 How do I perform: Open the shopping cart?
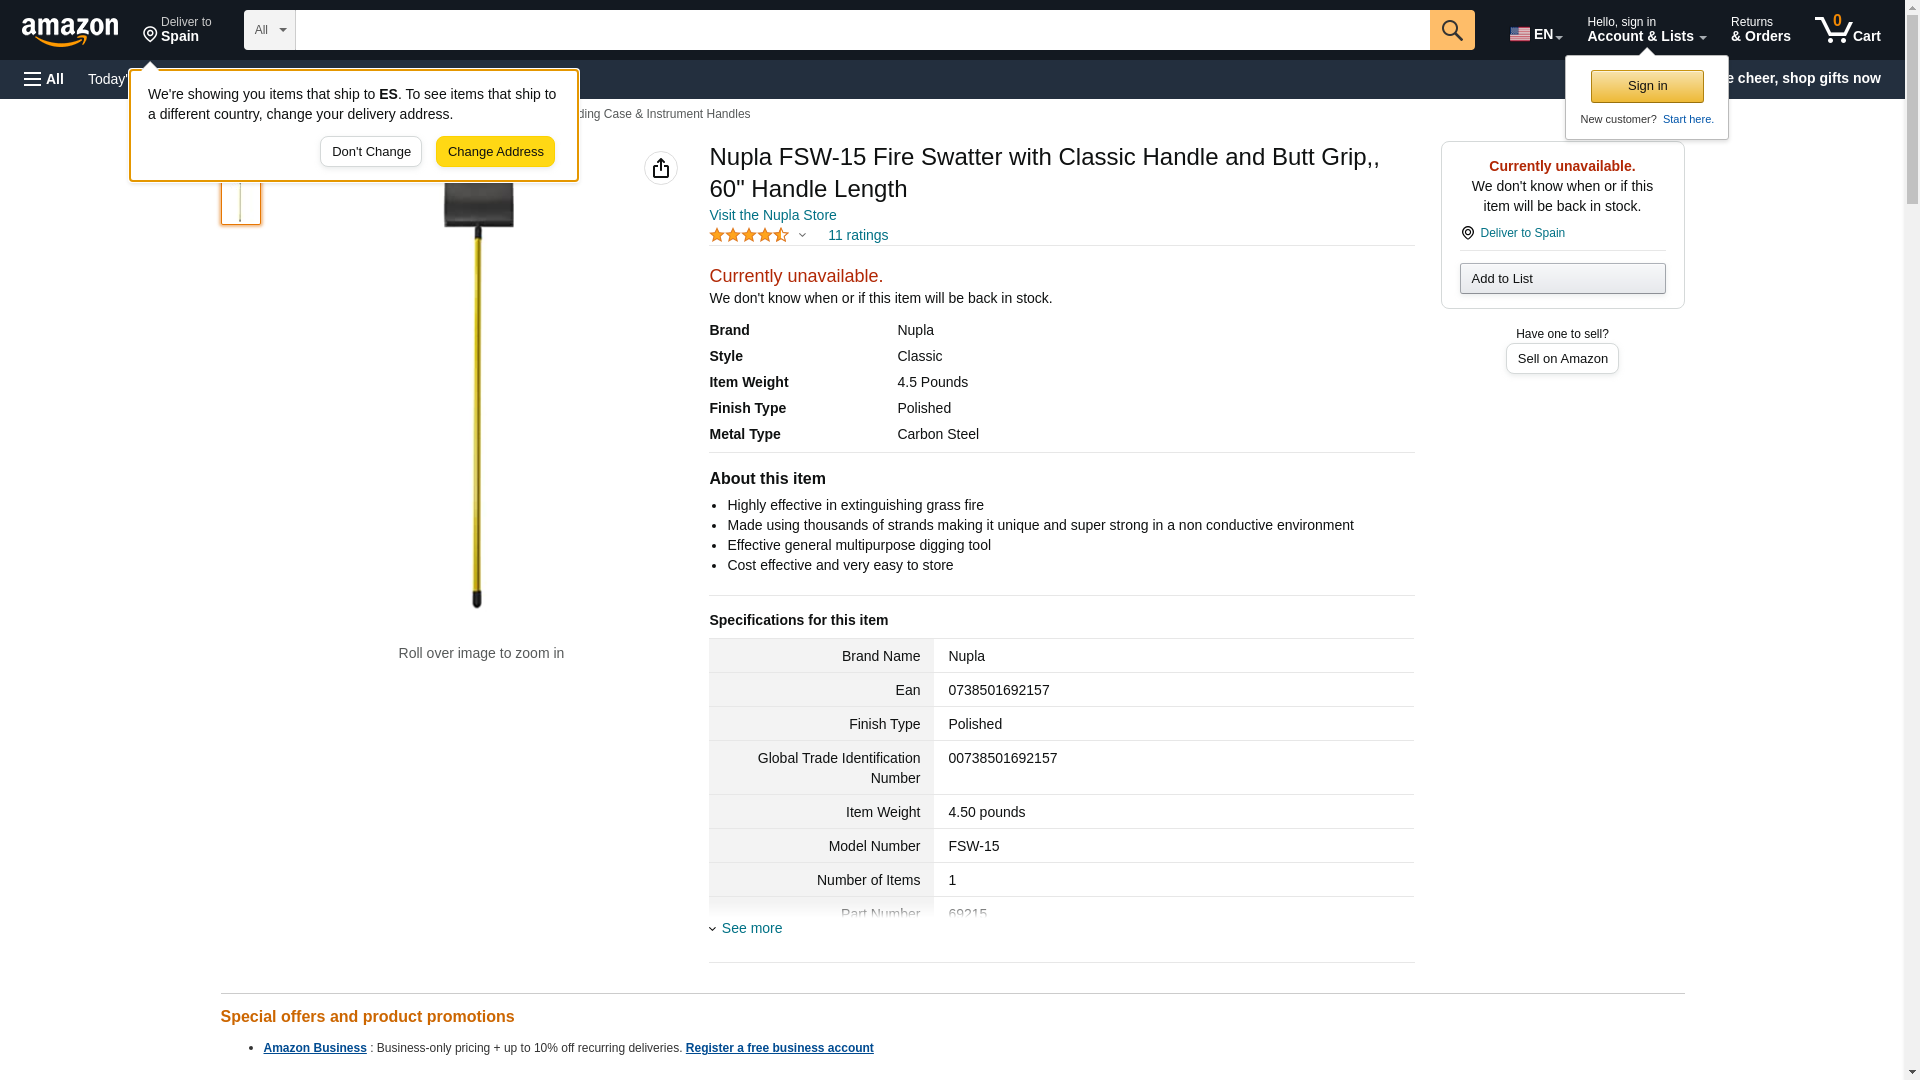(1847, 30)
